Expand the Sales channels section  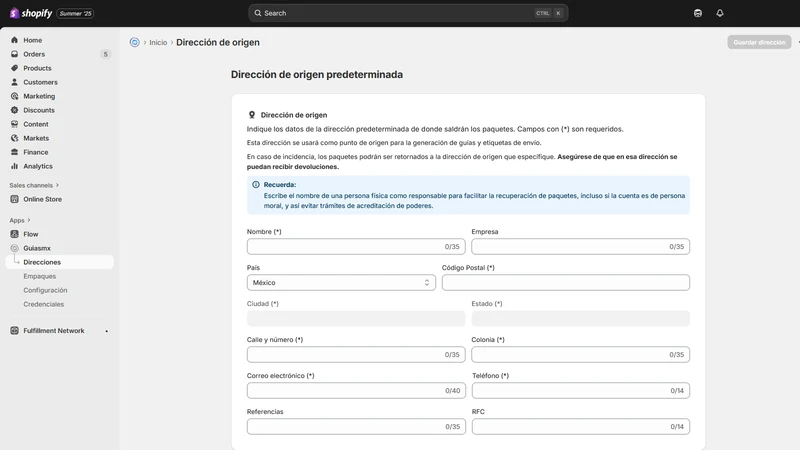(34, 185)
